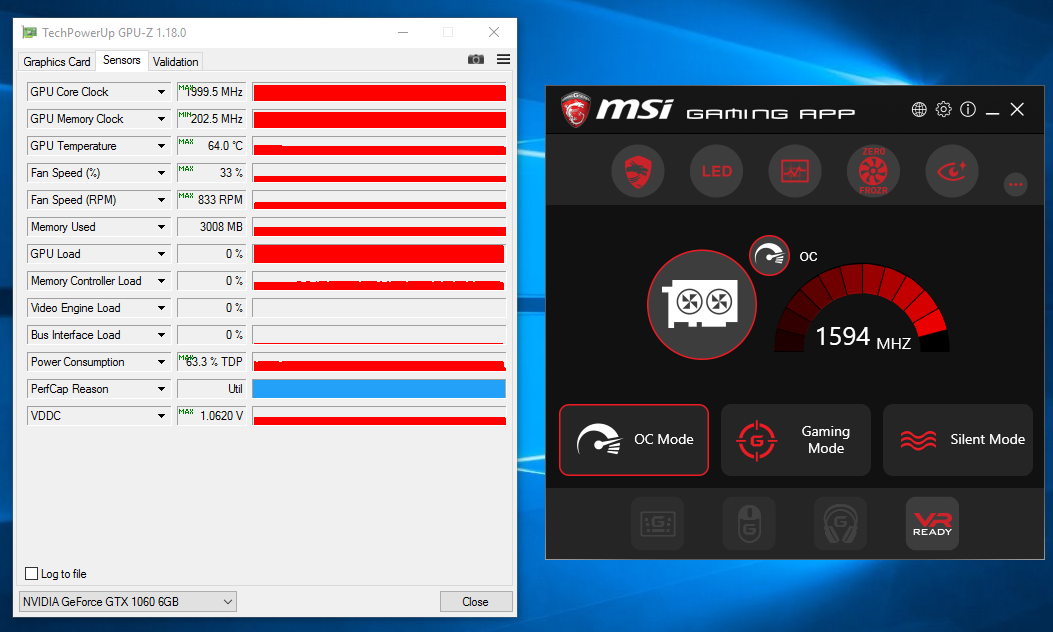This screenshot has height=632, width=1053.
Task: Open the Eye Rest icon in MSI app
Action: tap(952, 171)
